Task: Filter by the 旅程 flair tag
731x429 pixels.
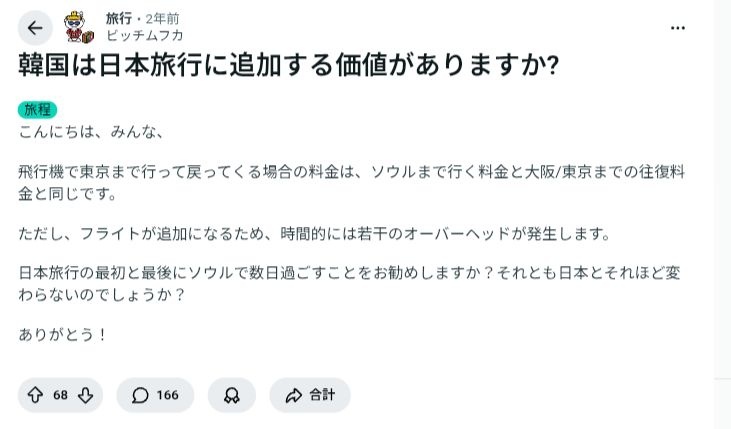Action: pyautogui.click(x=37, y=110)
